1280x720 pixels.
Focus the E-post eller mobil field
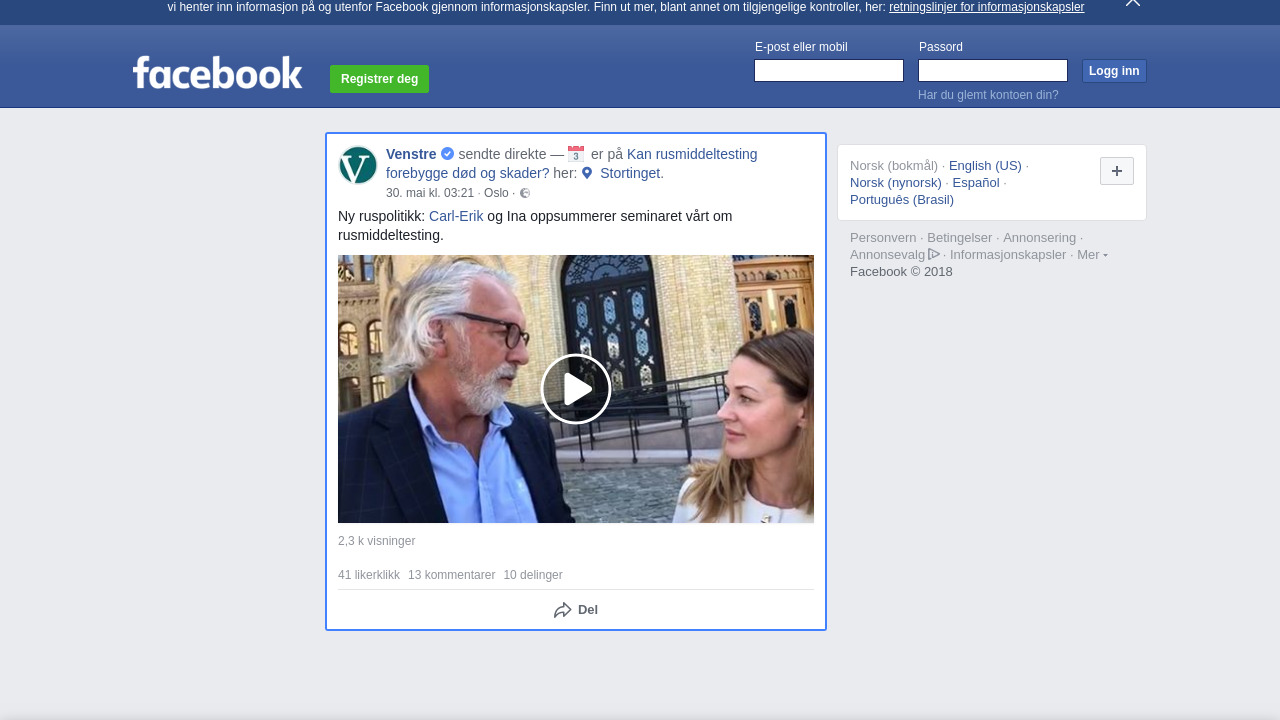coord(829,71)
